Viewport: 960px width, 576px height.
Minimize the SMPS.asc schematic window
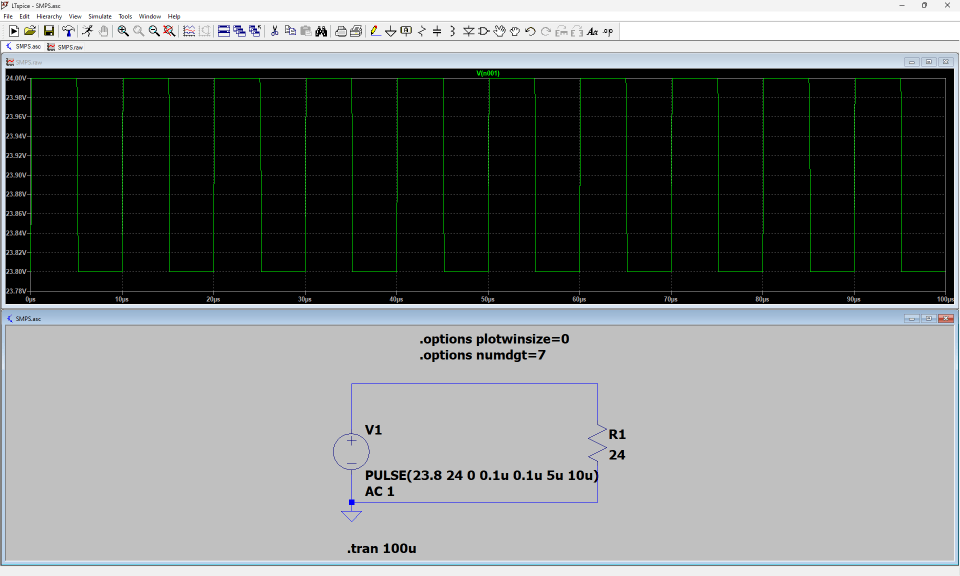912,318
